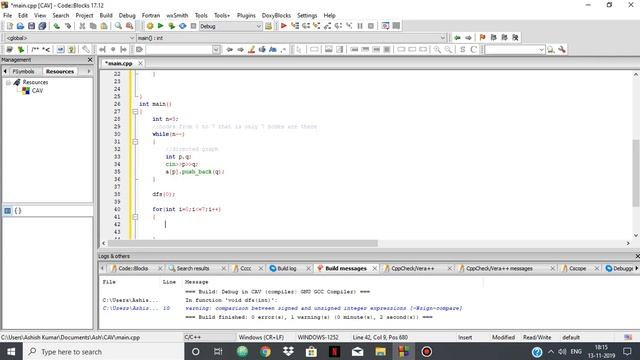640x360 pixels.
Task: Click the Jump forward arrow icon
Action: (x=468, y=38)
